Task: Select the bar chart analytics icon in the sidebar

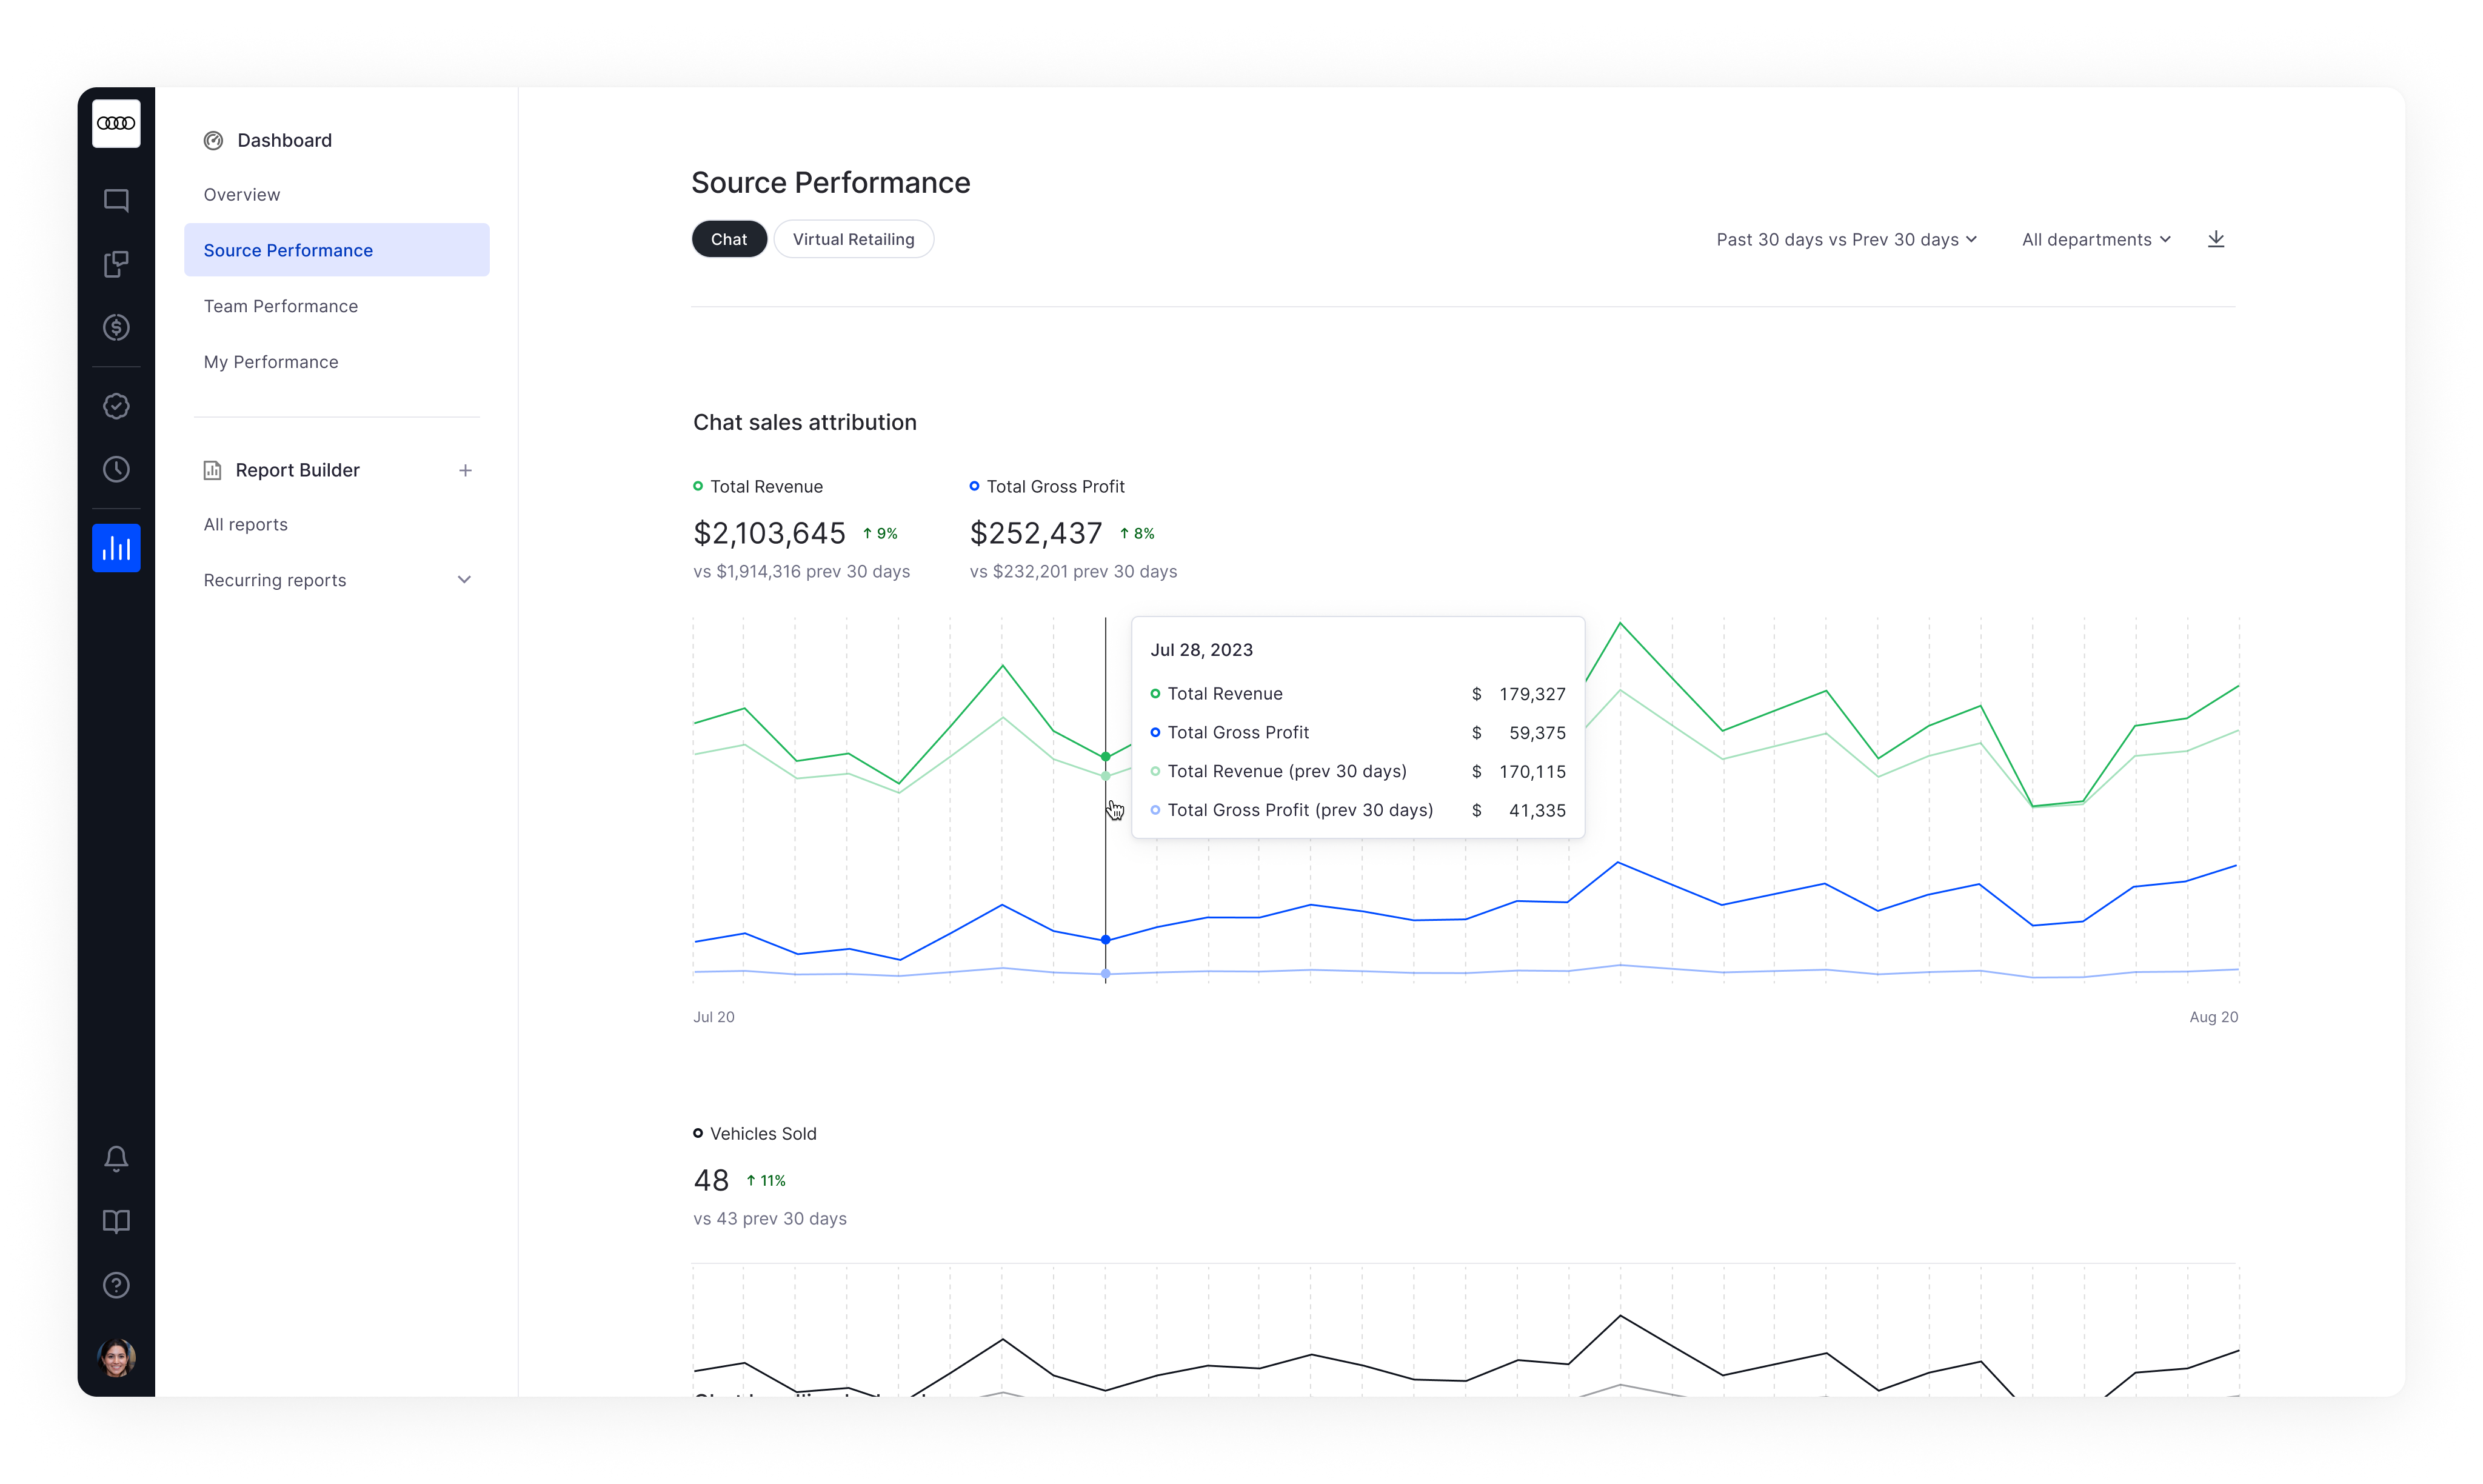Action: click(x=116, y=548)
